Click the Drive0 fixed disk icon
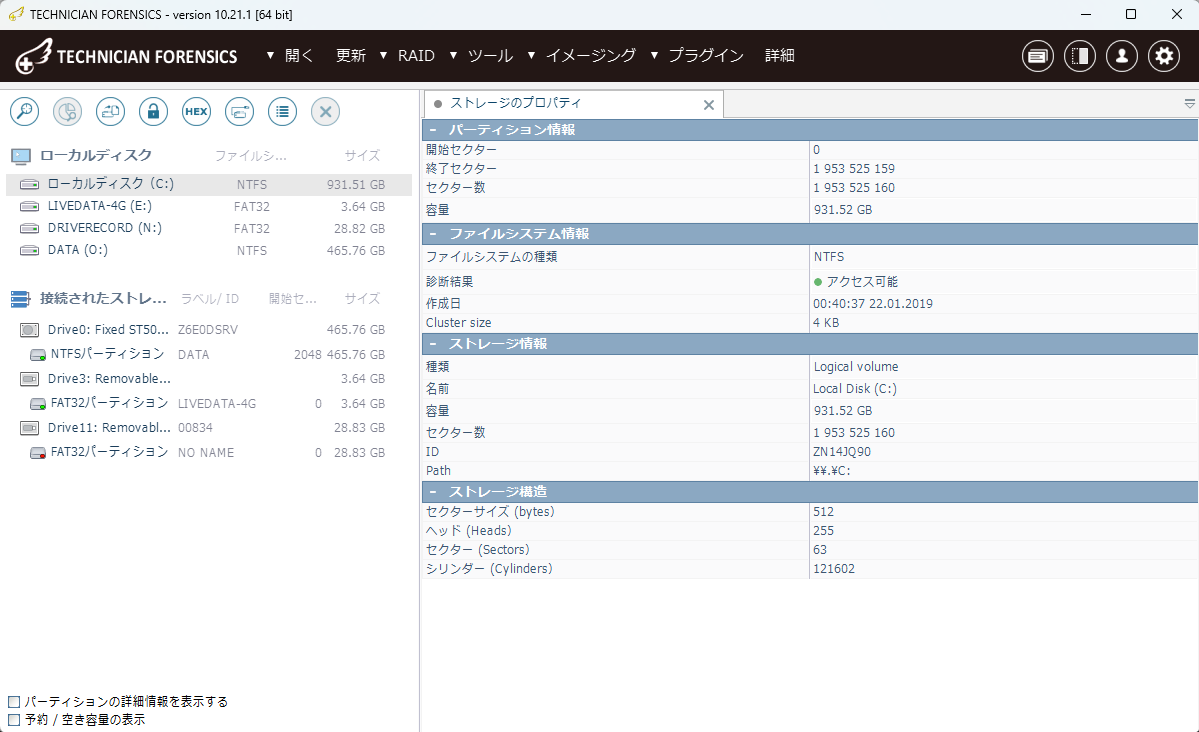The width and height of the screenshot is (1199, 732). [x=29, y=330]
